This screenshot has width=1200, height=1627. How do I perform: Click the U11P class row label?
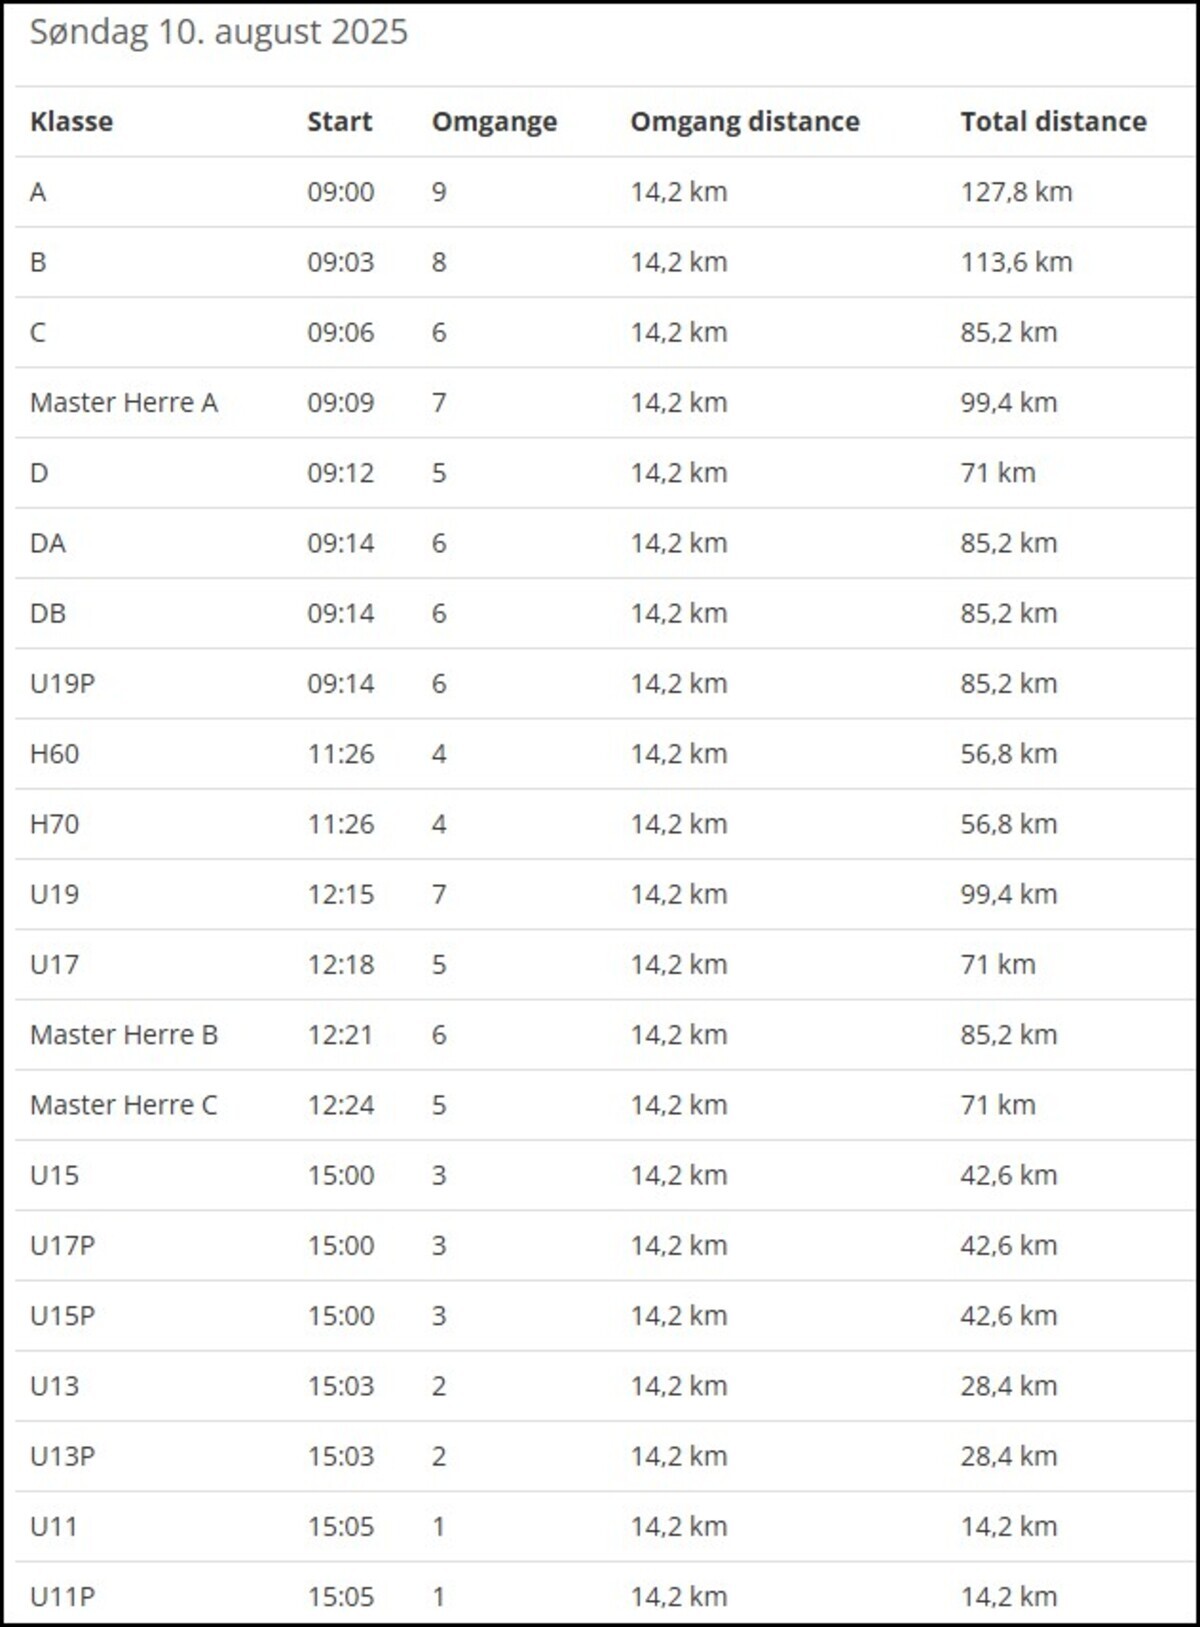pos(62,1597)
